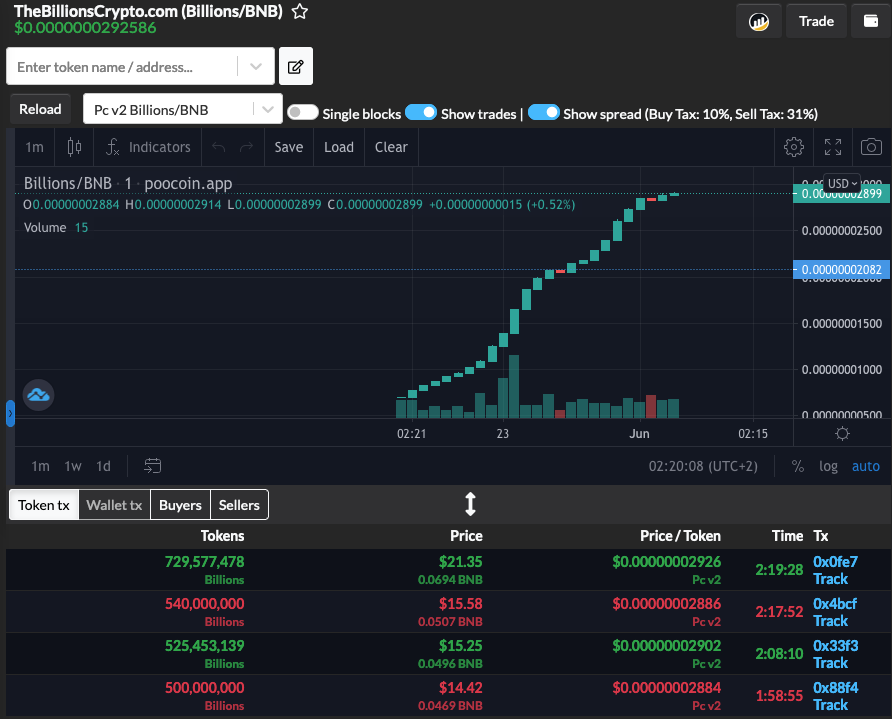Click the edit pencil icon beside the search box

pos(296,67)
